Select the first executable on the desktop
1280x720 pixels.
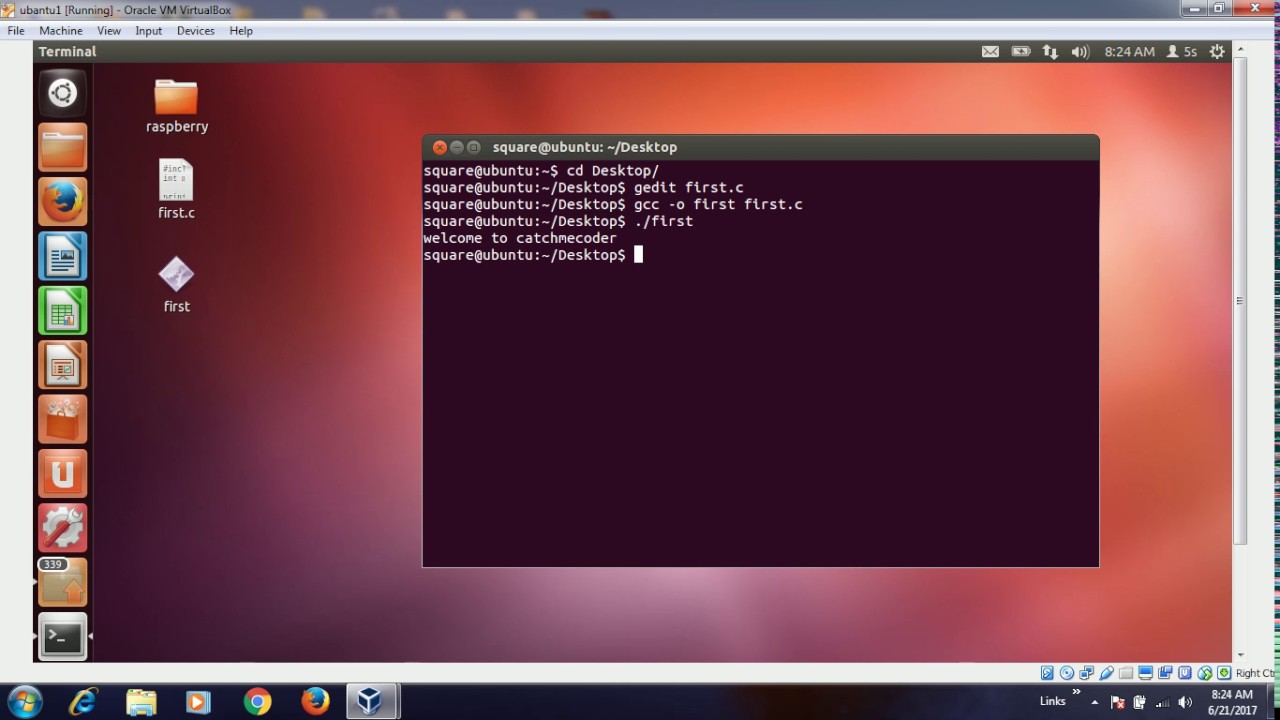point(176,285)
